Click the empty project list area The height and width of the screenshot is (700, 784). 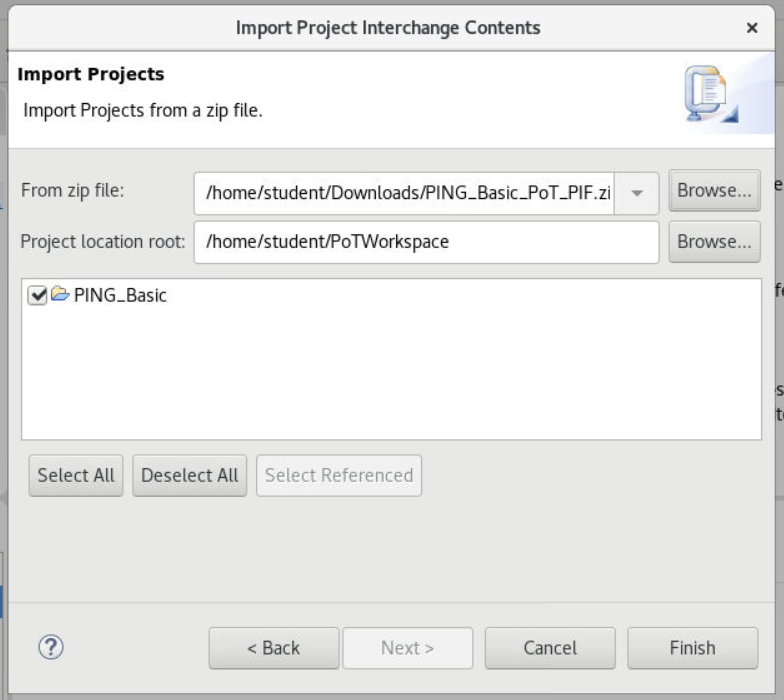(390, 380)
